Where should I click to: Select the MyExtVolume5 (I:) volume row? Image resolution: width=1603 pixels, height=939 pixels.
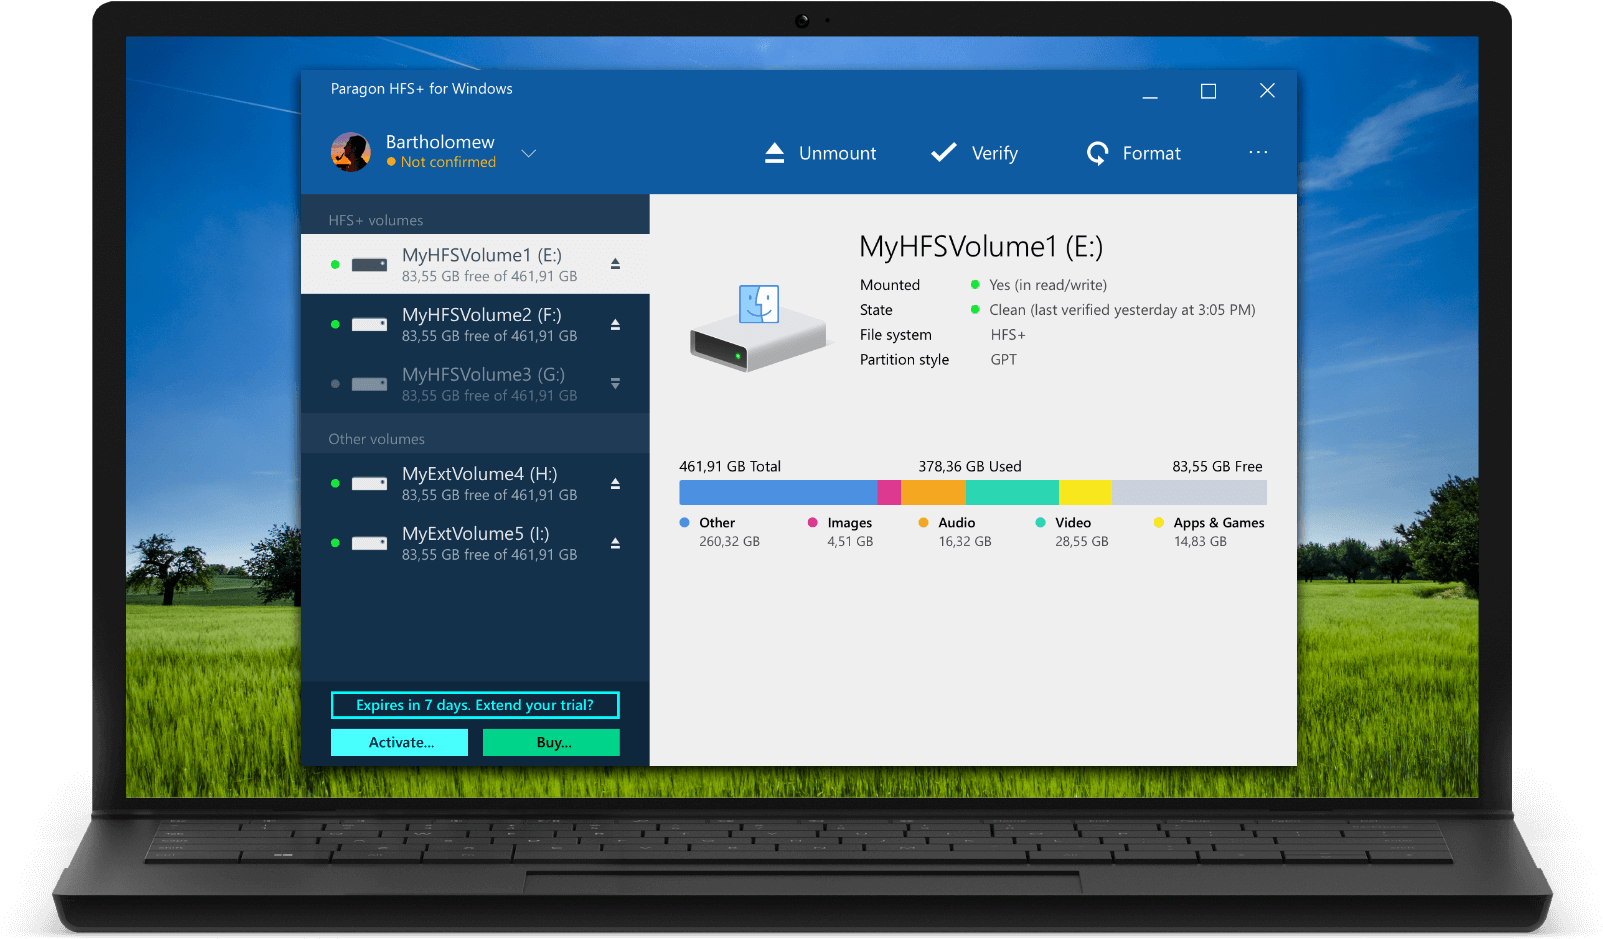475,543
